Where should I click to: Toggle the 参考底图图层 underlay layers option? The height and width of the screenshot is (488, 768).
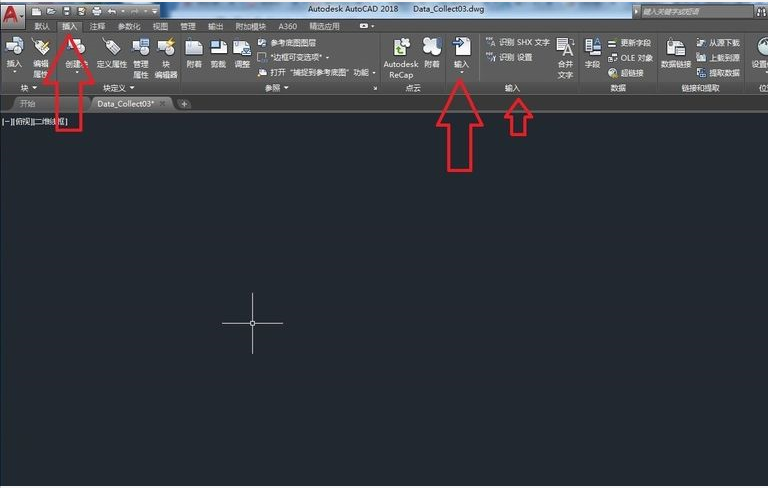(297, 43)
